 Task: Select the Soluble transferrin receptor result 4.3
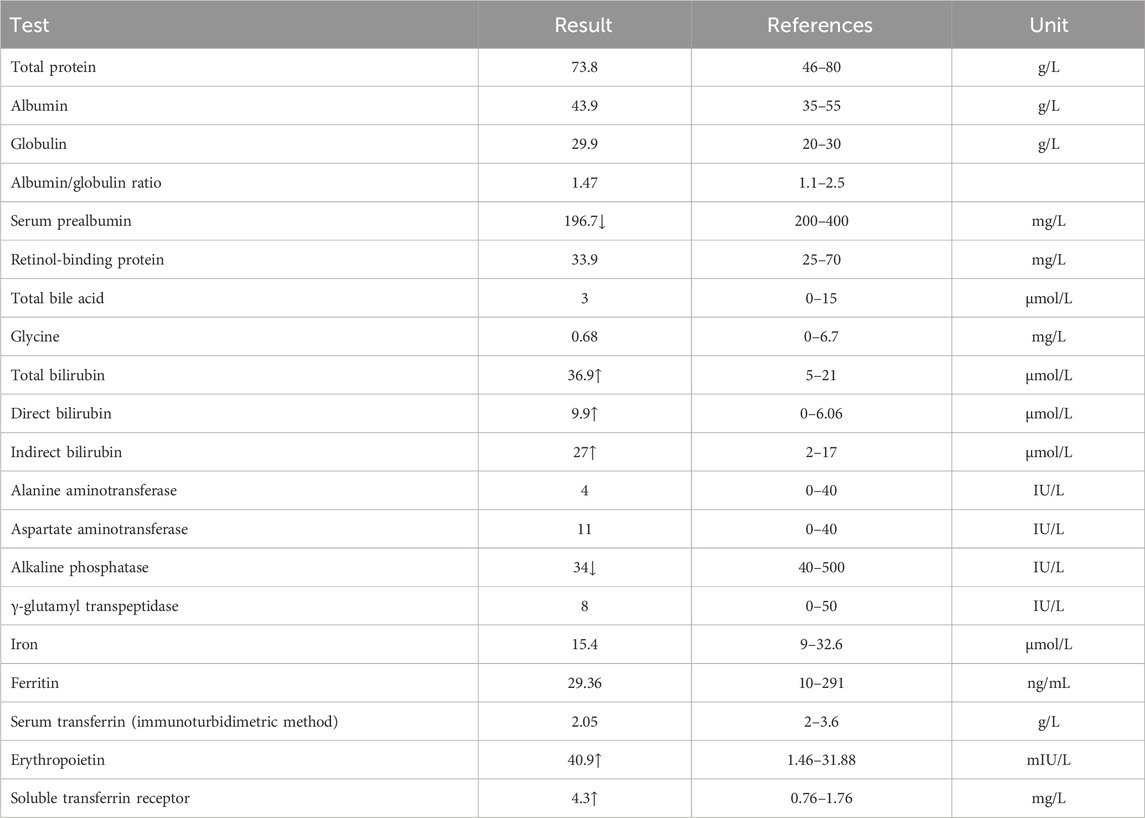(582, 799)
